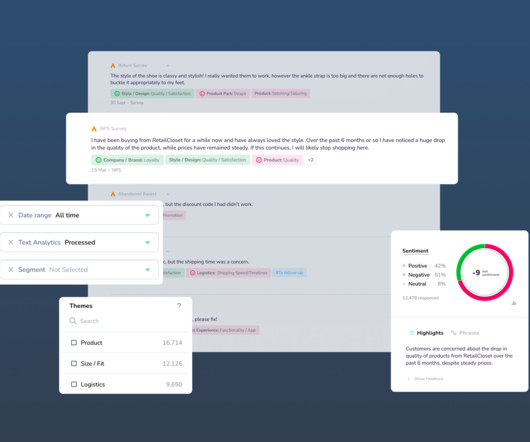This screenshot has width=530, height=442.
Task: Open the Date range dropdown arrow
Action: (147, 215)
